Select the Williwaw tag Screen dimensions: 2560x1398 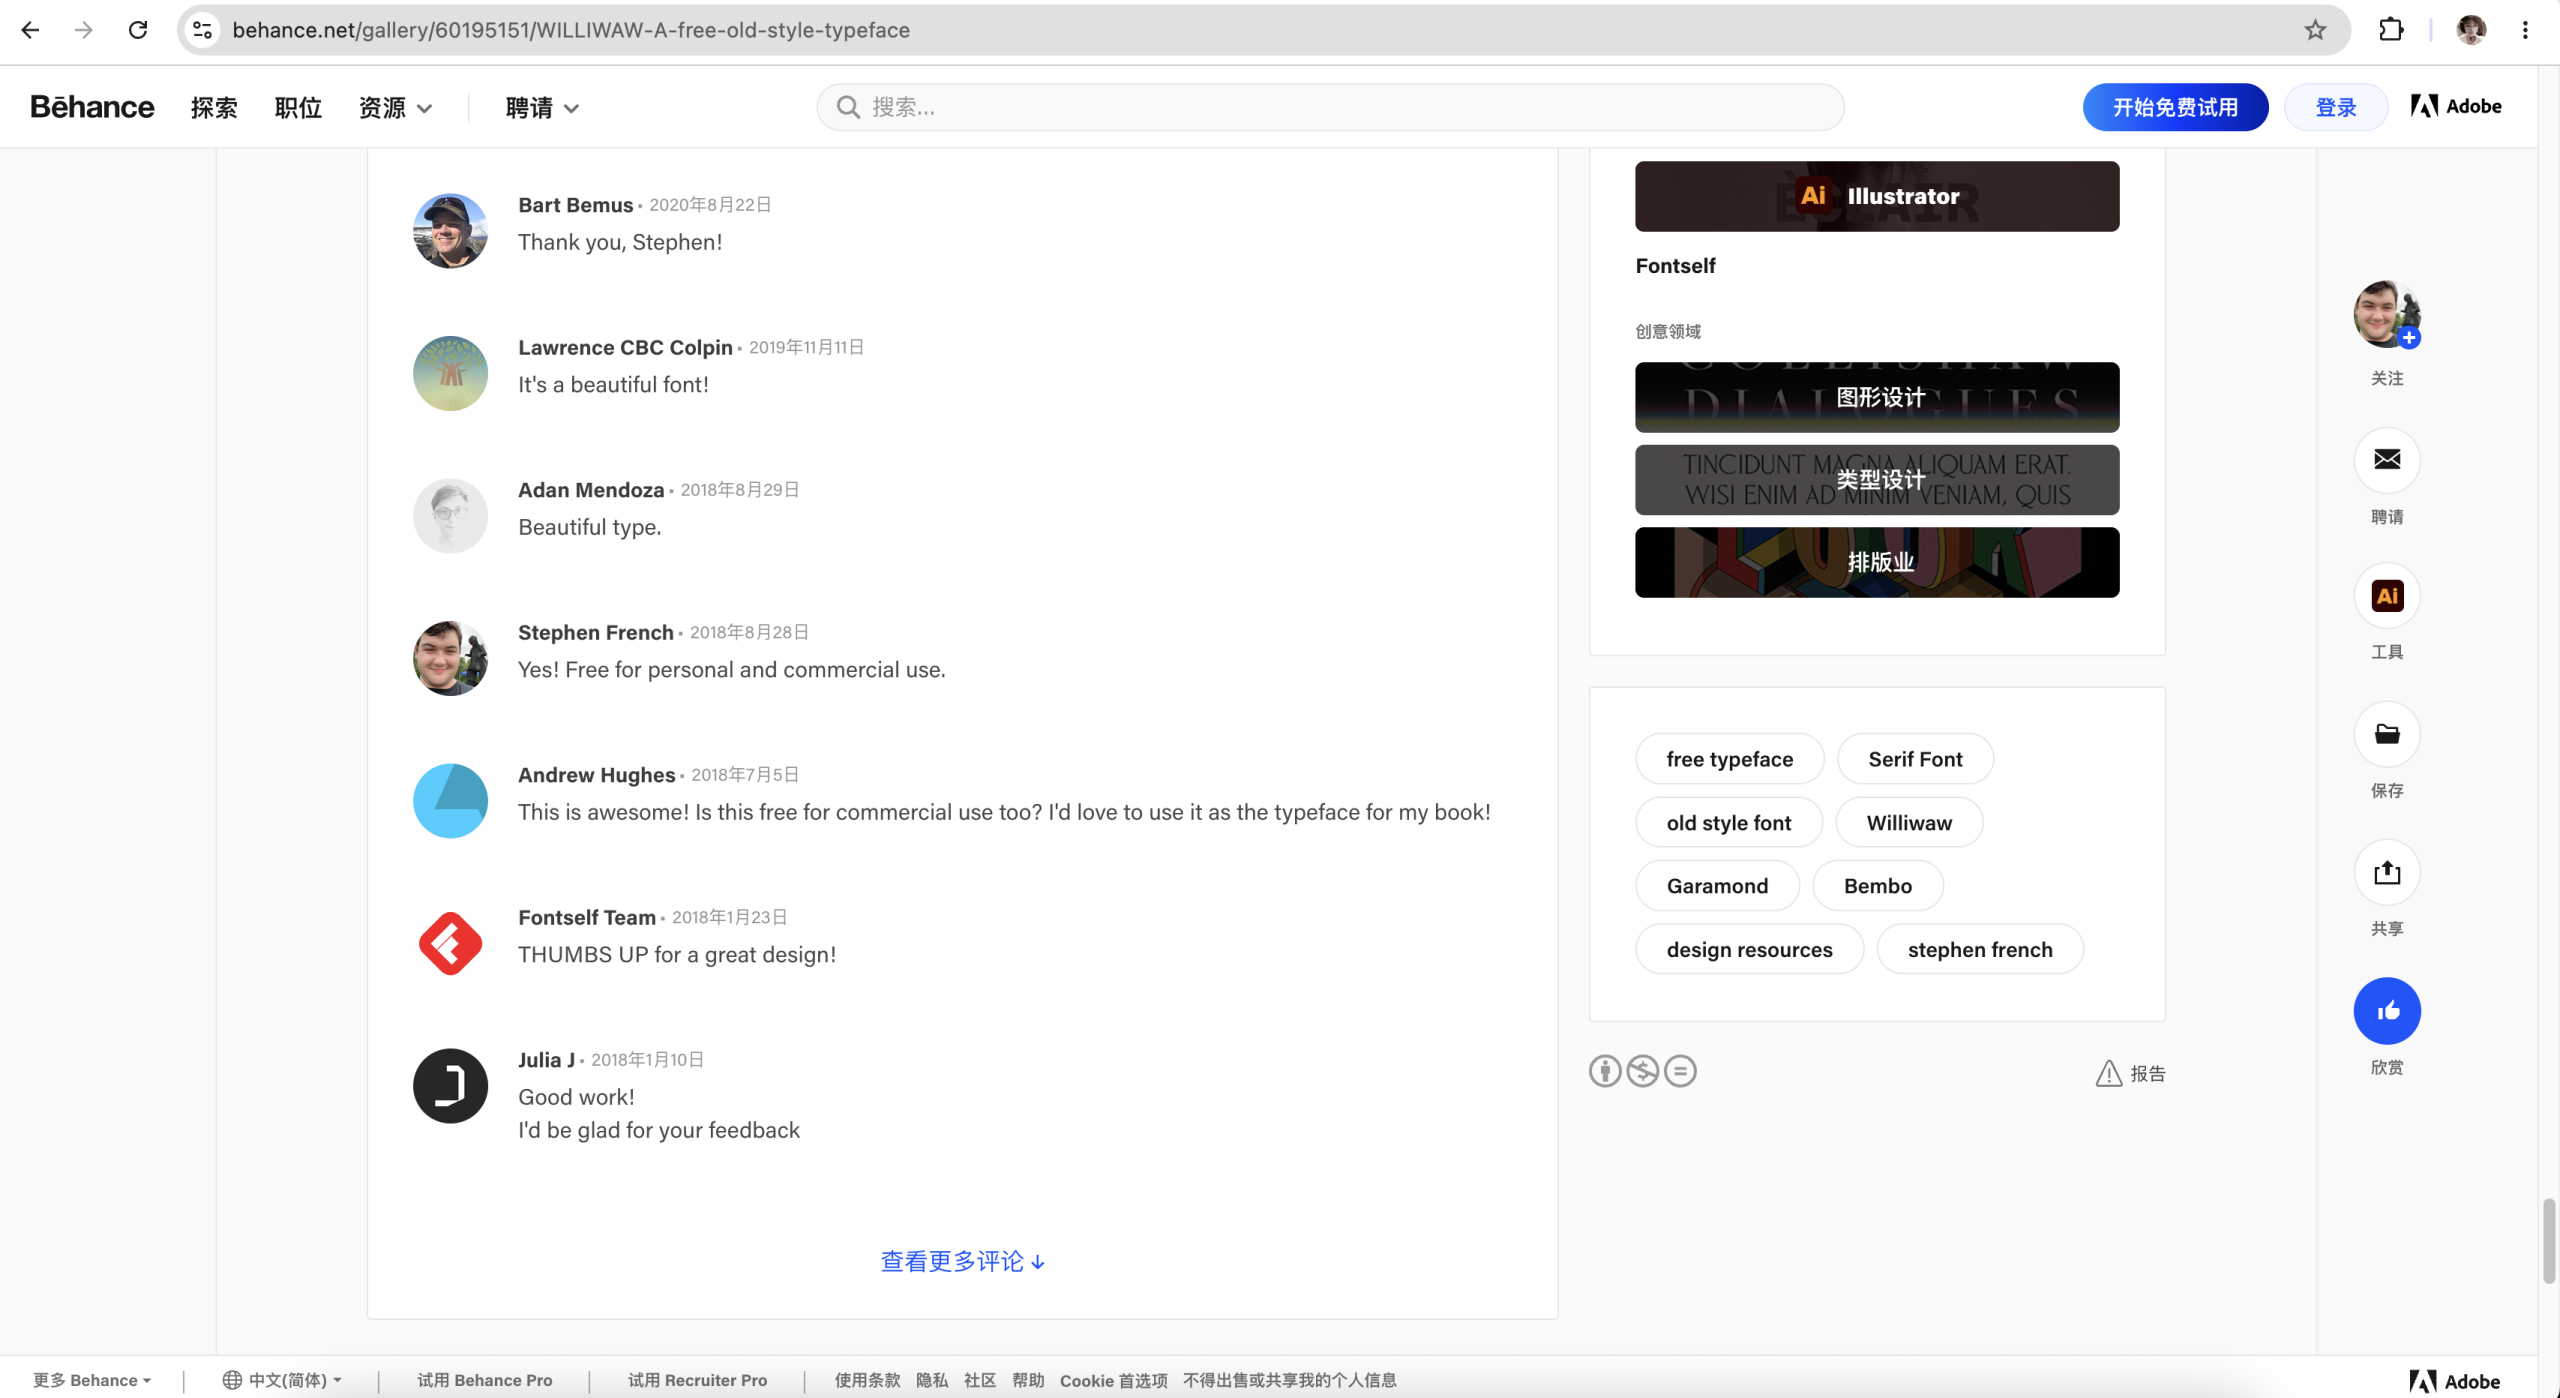1909,823
